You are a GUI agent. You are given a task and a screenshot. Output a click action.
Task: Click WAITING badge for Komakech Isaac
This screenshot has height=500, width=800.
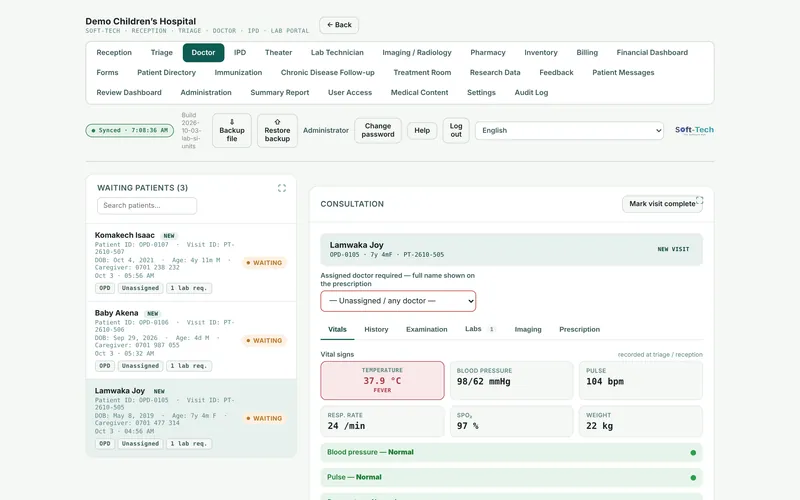point(264,263)
